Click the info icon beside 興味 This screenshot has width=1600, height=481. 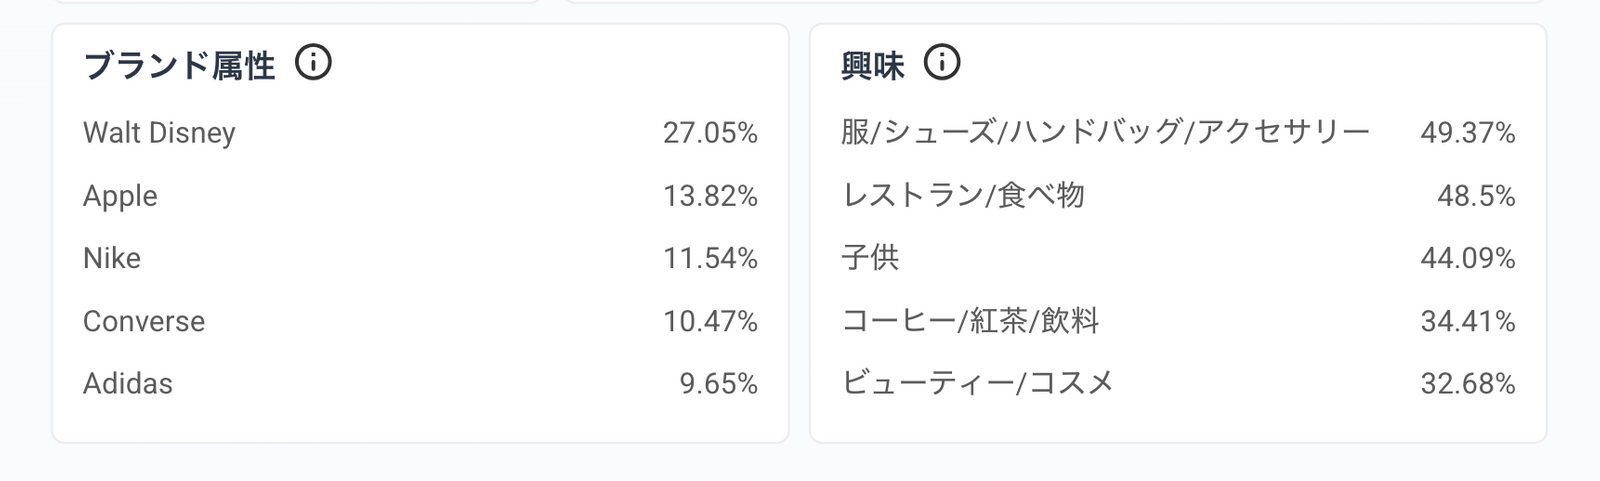point(942,63)
